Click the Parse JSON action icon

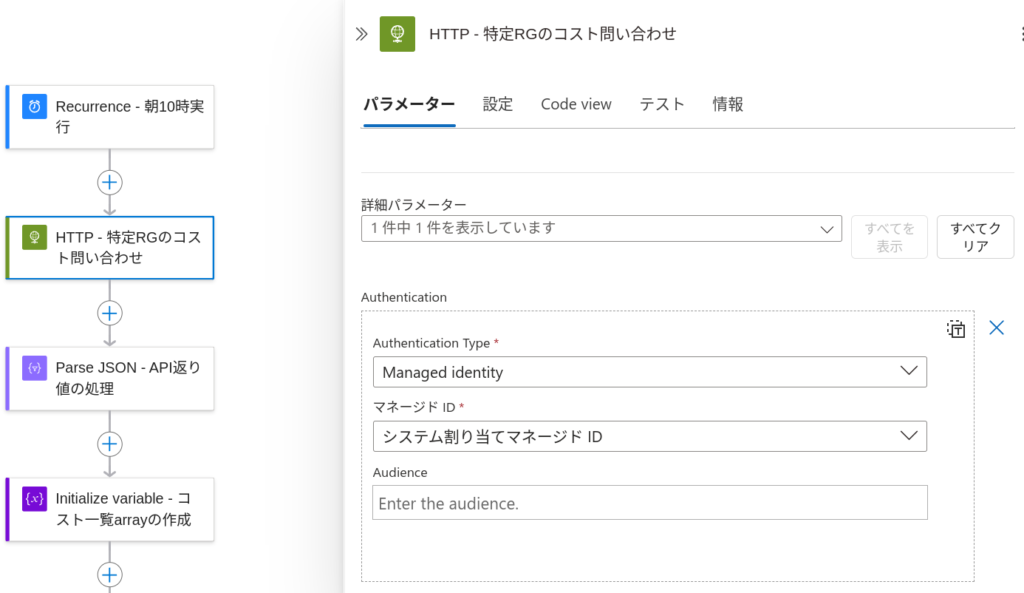click(35, 368)
